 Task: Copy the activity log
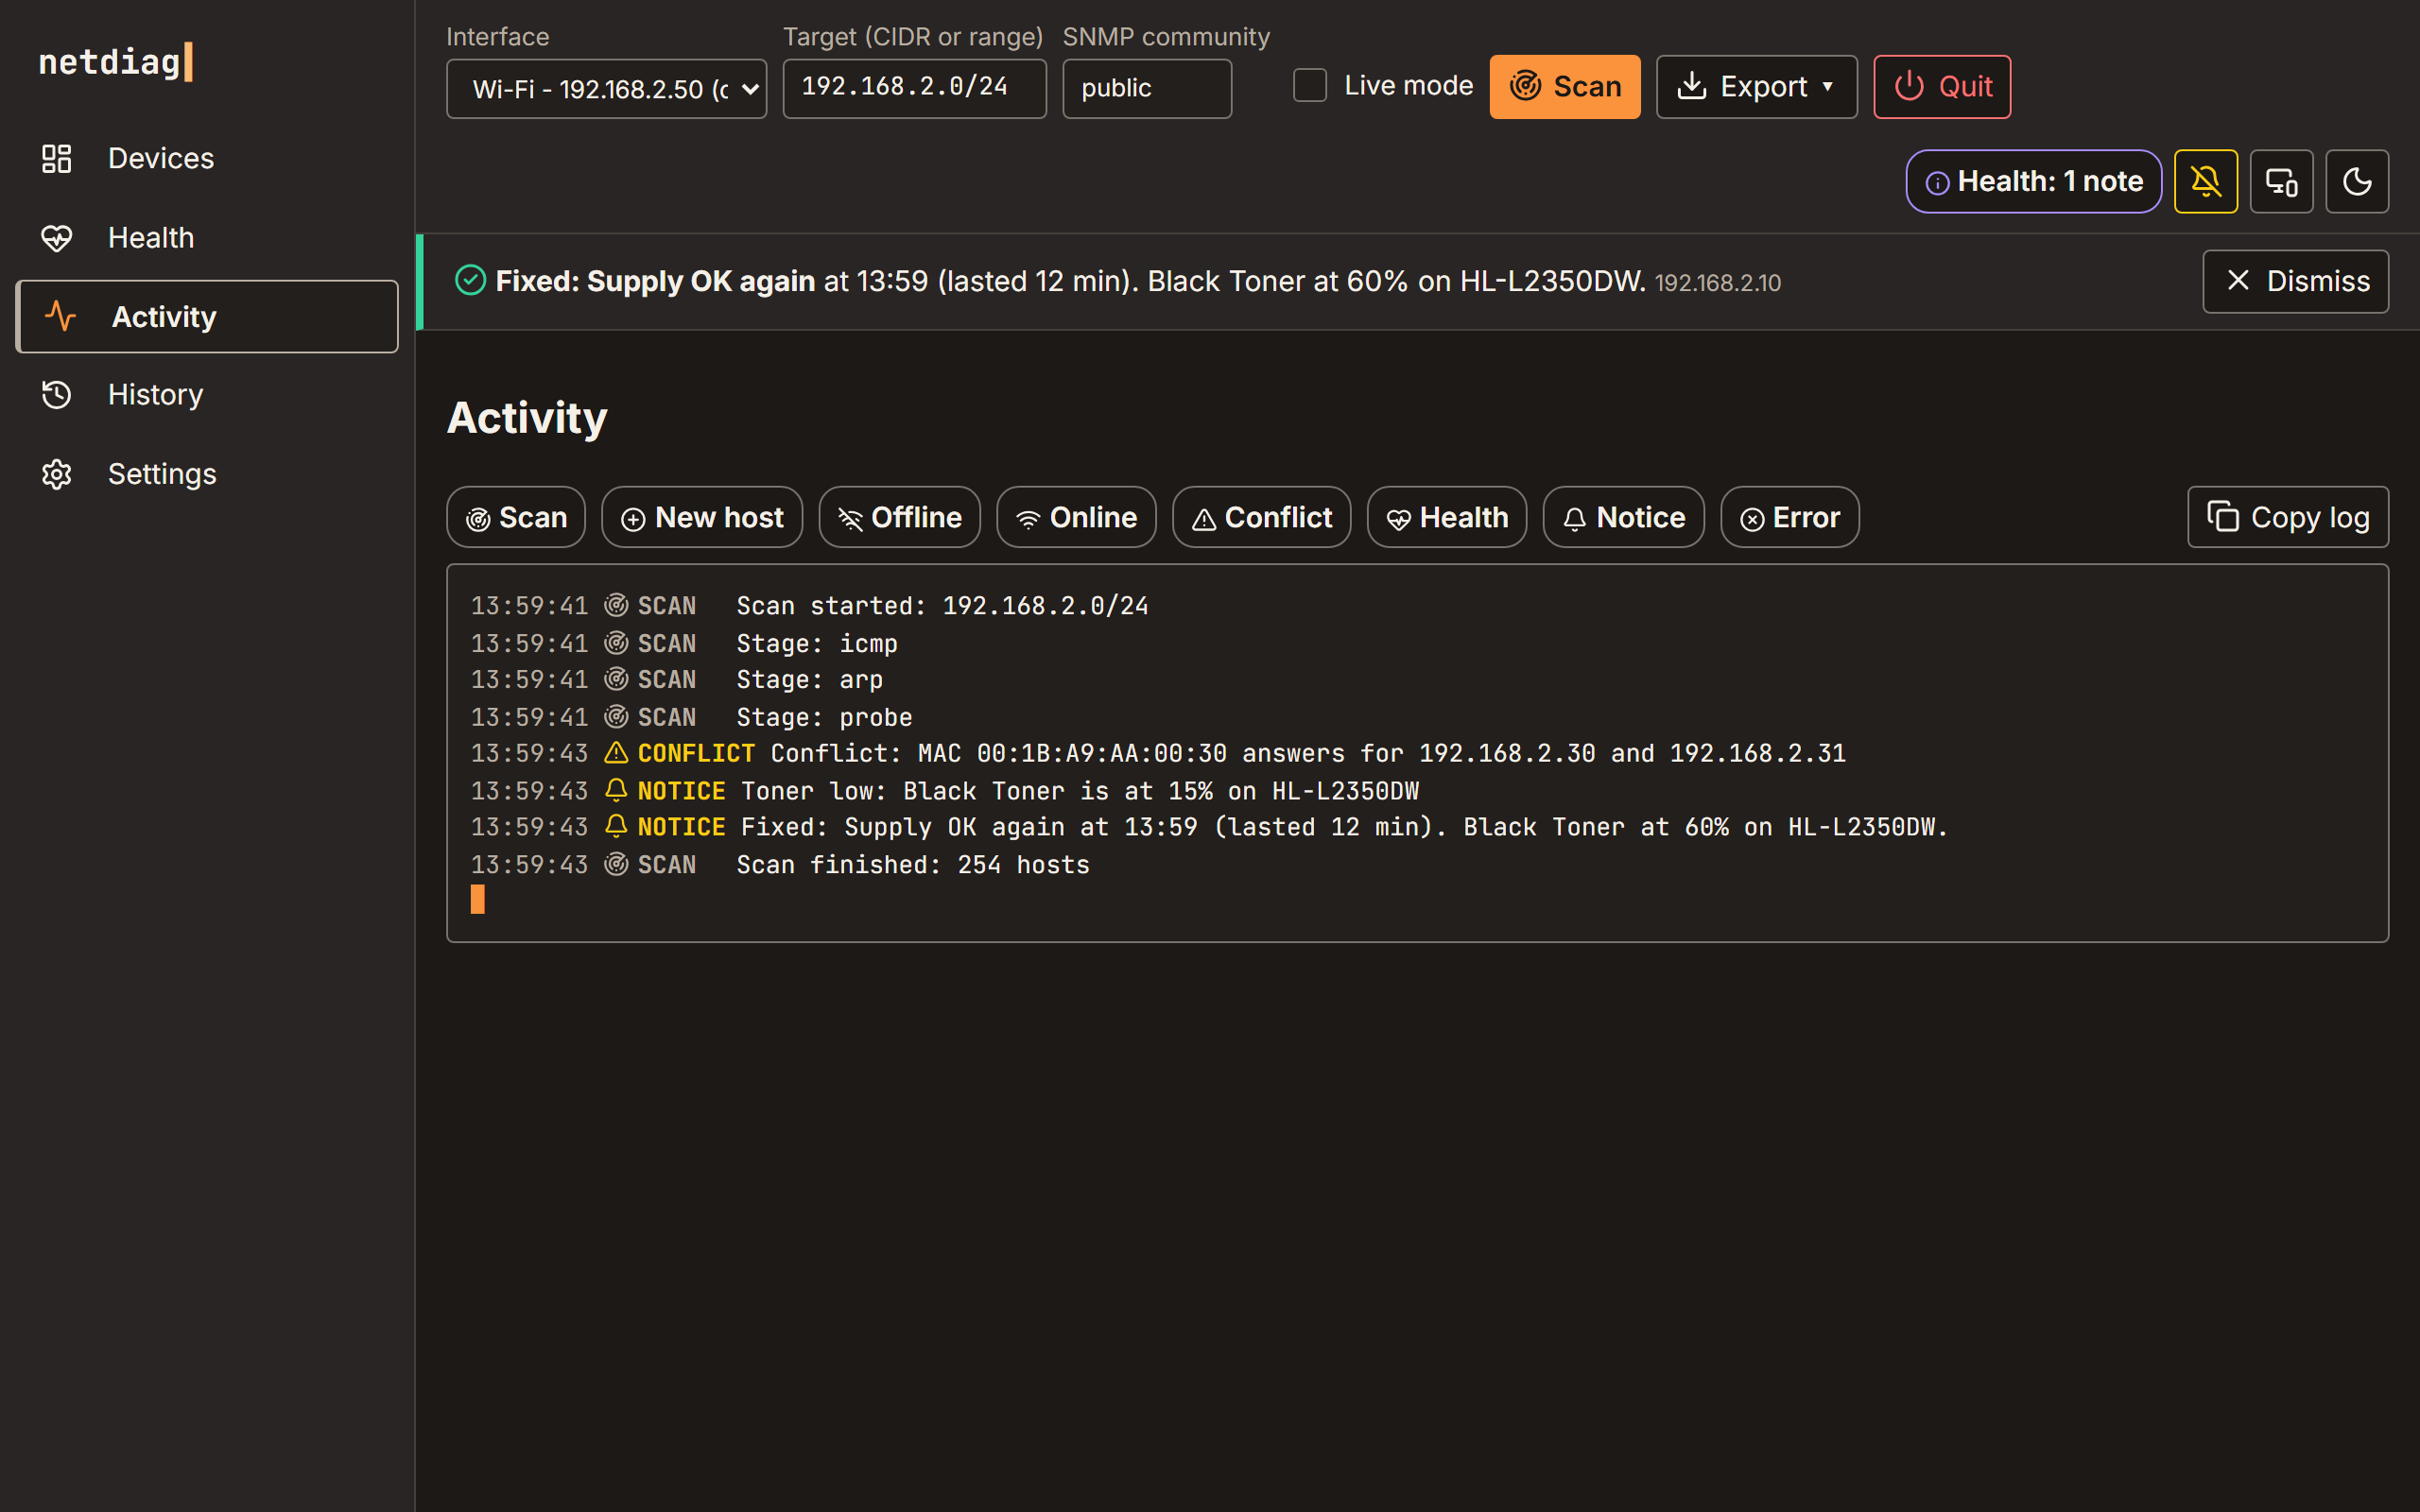click(x=2287, y=517)
